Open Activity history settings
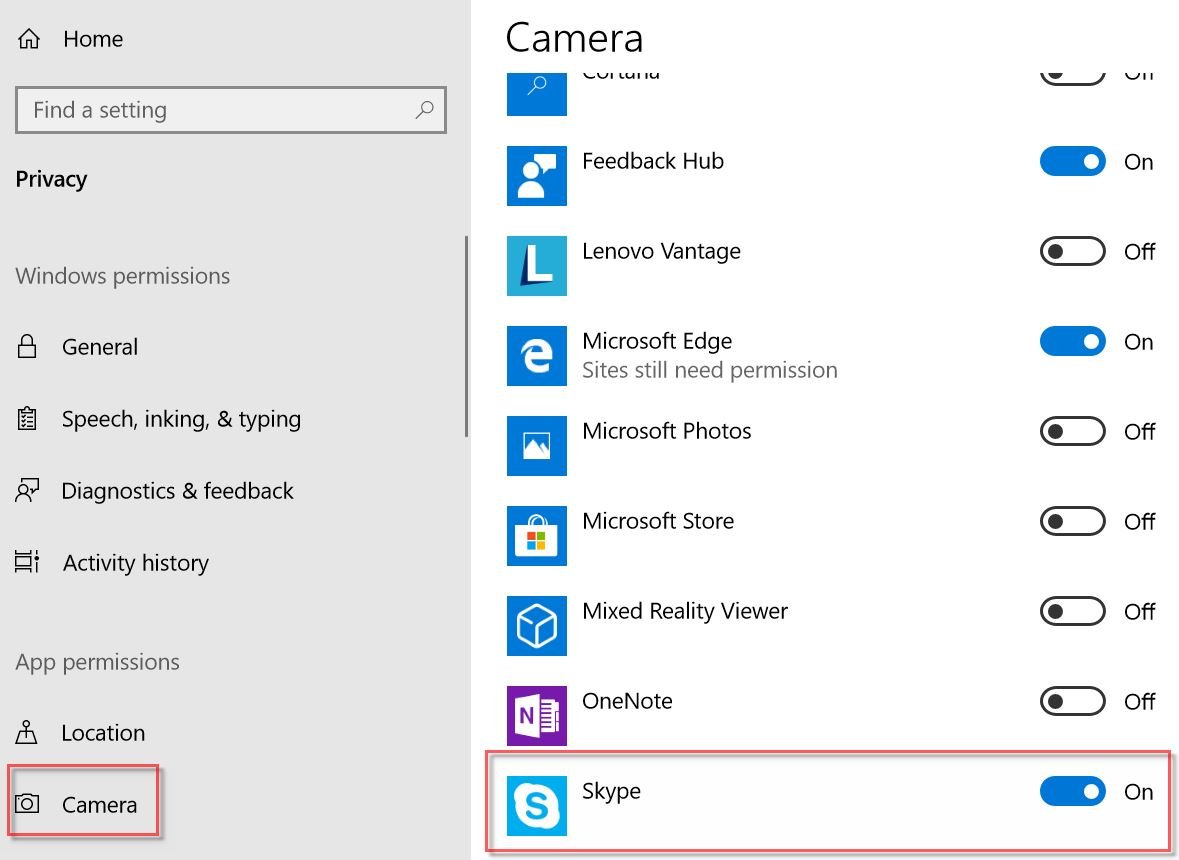 coord(135,562)
